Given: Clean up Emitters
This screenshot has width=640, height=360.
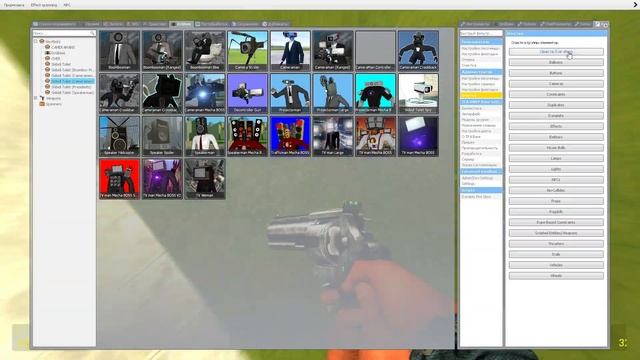Looking at the screenshot, I should click(x=556, y=137).
